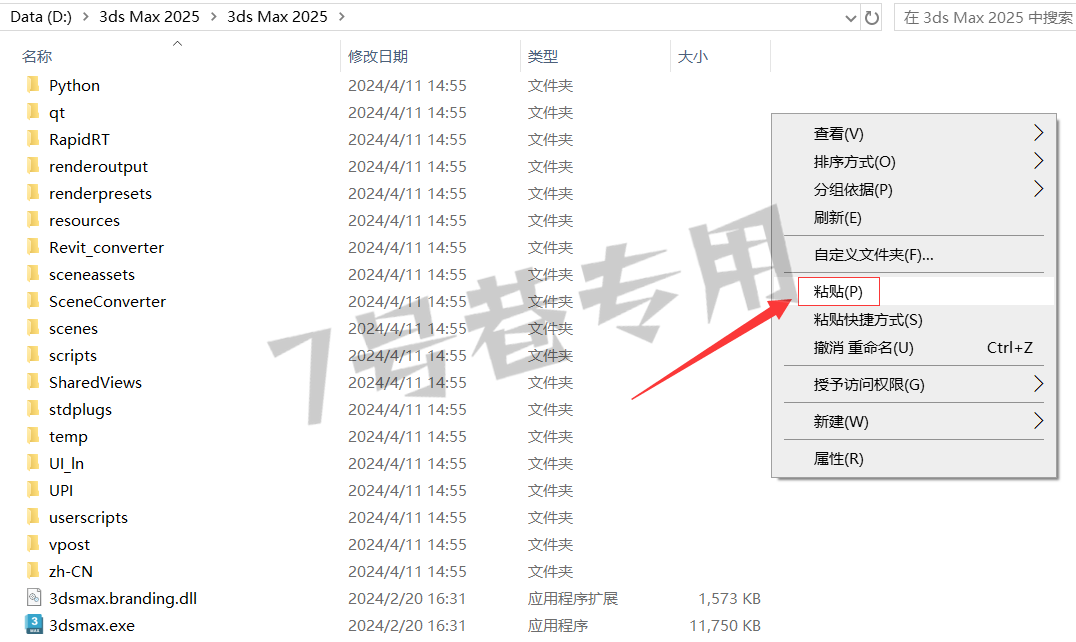This screenshot has width=1076, height=642.
Task: Select the scripts folder icon
Action: (x=33, y=355)
